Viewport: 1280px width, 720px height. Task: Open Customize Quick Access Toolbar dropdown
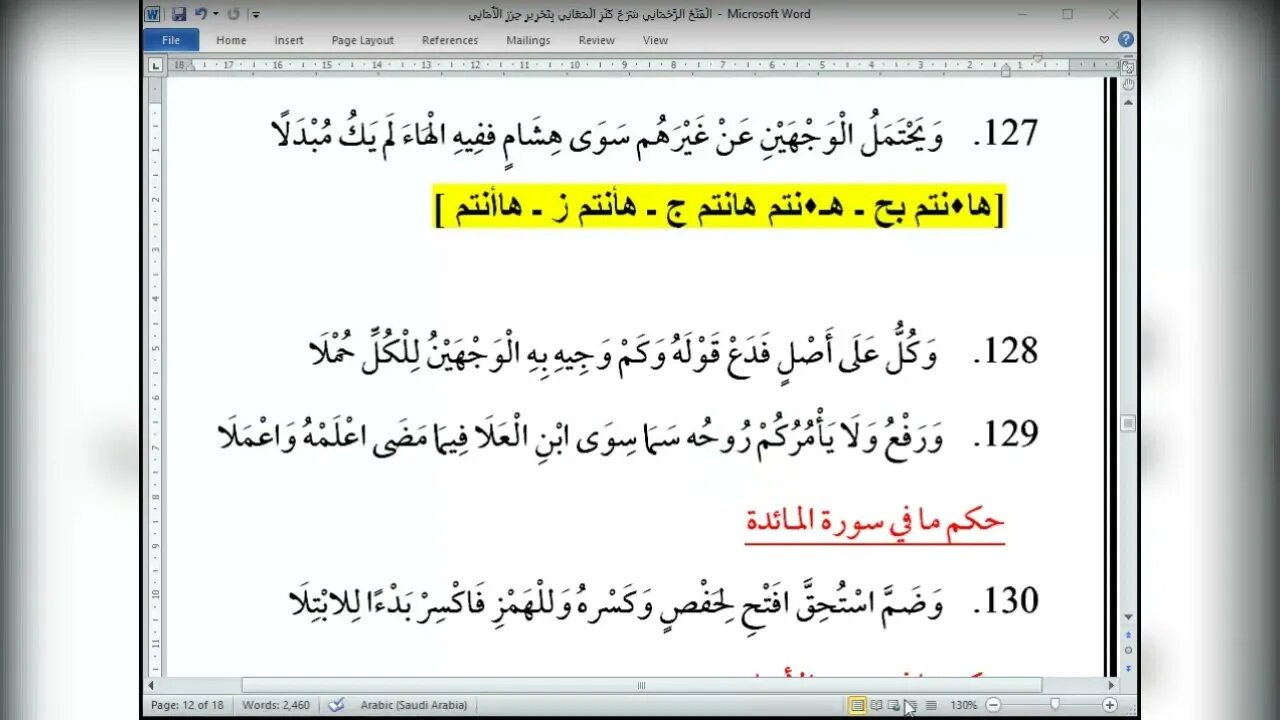point(256,15)
